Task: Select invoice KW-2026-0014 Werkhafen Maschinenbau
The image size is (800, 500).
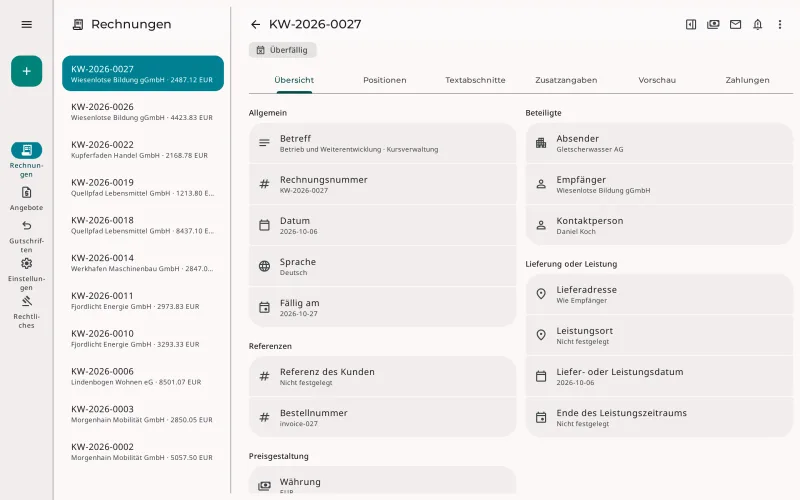Action: (x=143, y=262)
